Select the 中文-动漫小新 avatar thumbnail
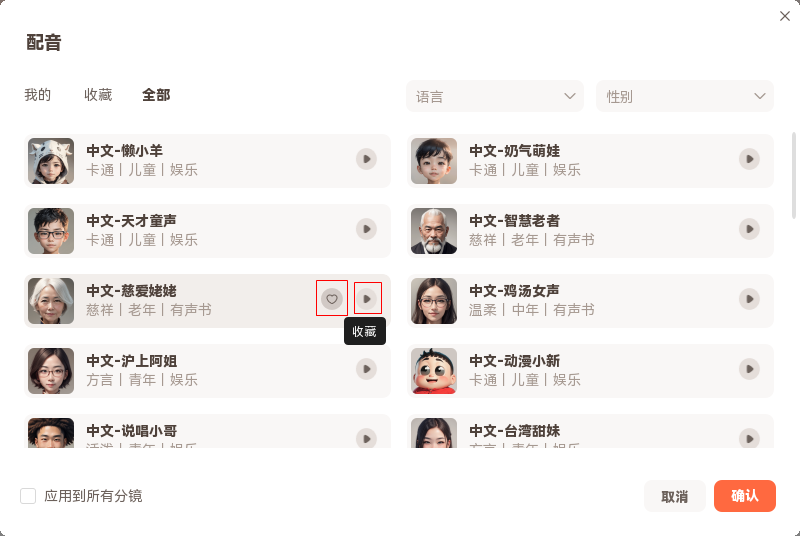 (434, 371)
